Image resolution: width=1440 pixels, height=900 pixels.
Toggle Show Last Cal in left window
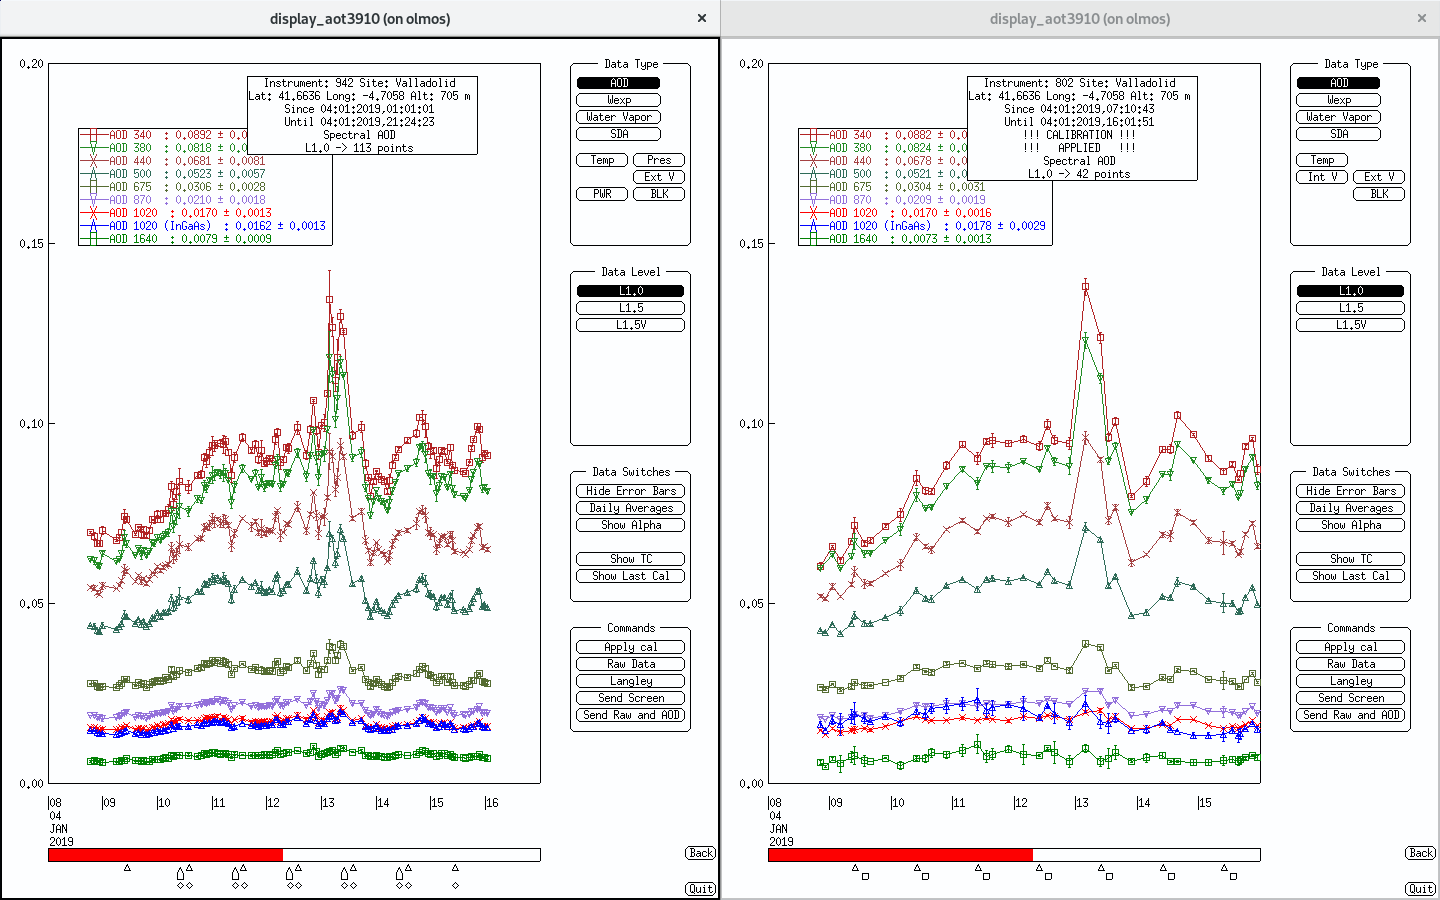(x=630, y=576)
